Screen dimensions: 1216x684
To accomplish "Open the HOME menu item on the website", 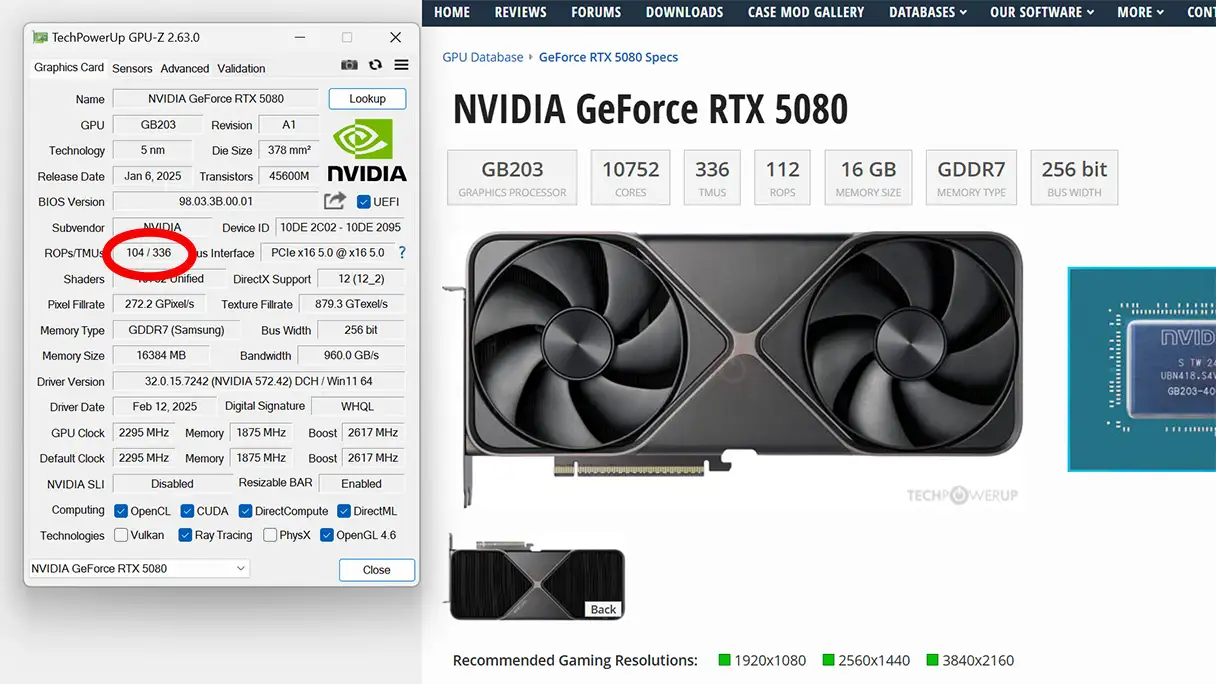I will point(452,12).
